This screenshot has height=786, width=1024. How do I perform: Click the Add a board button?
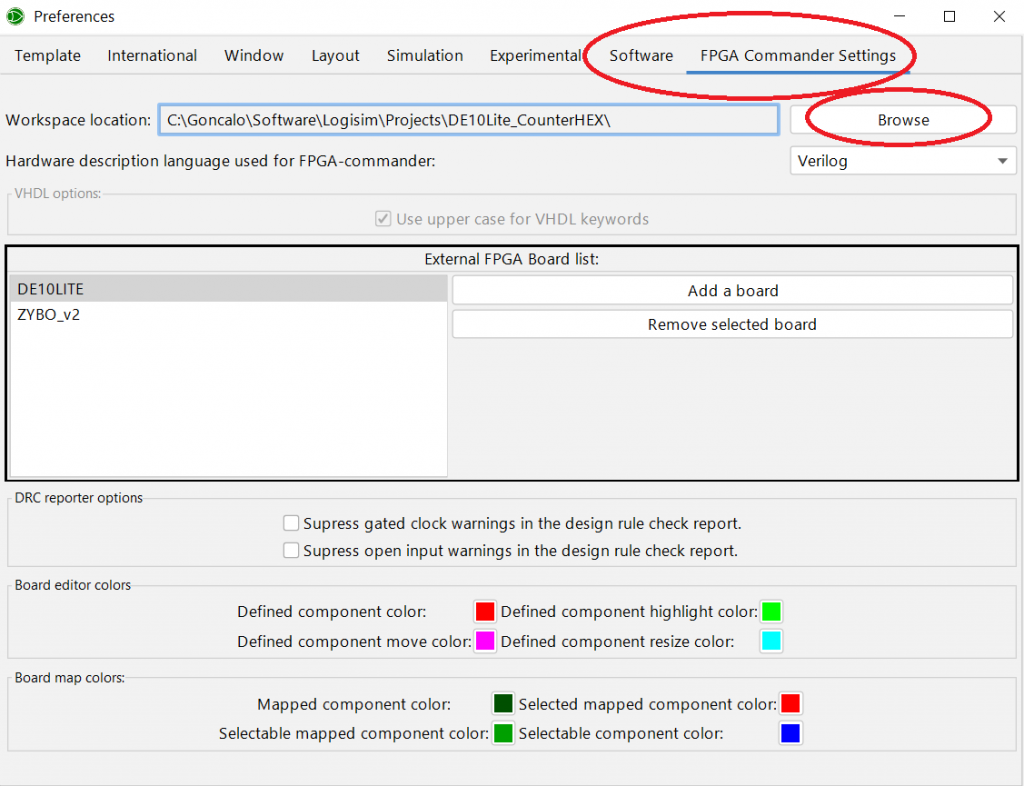pyautogui.click(x=732, y=291)
